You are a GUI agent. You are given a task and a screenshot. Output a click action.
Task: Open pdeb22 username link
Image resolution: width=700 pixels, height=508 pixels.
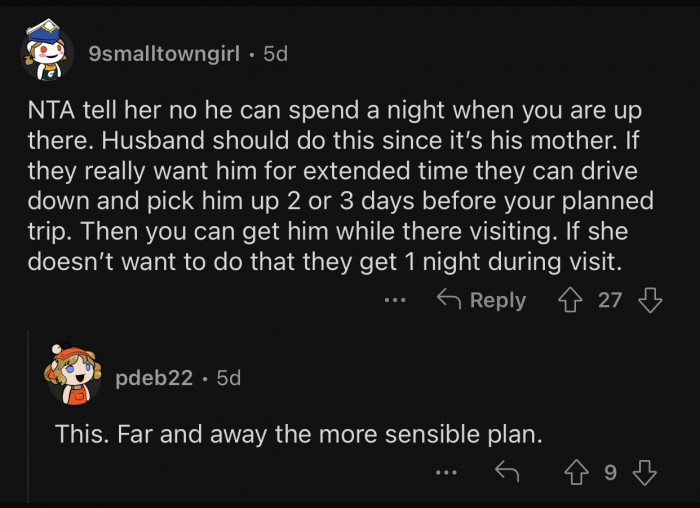click(152, 379)
